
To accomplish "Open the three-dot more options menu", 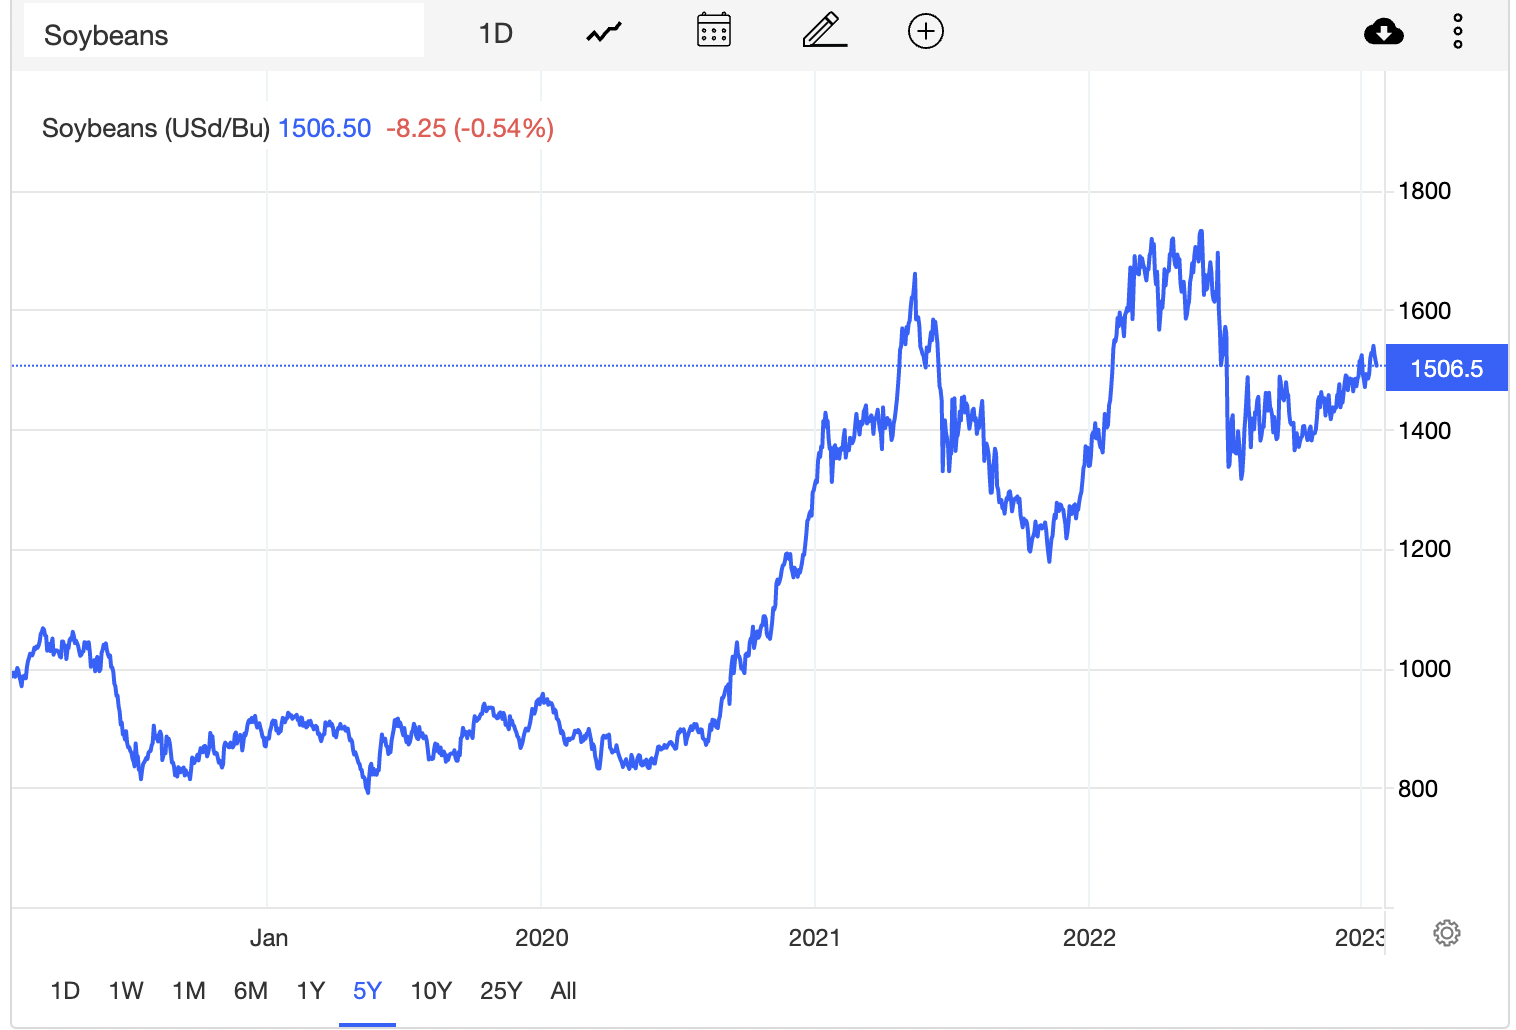I will (1458, 32).
